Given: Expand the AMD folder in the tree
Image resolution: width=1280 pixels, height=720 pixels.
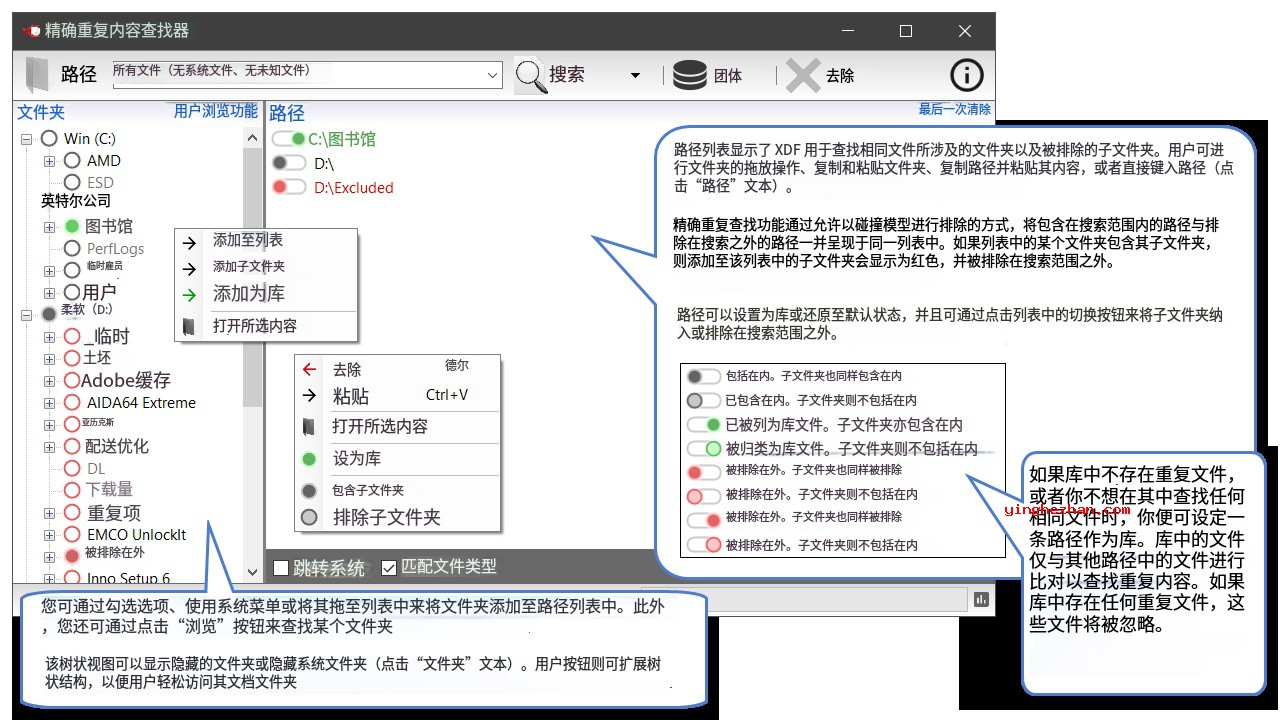Looking at the screenshot, I should tap(49, 160).
